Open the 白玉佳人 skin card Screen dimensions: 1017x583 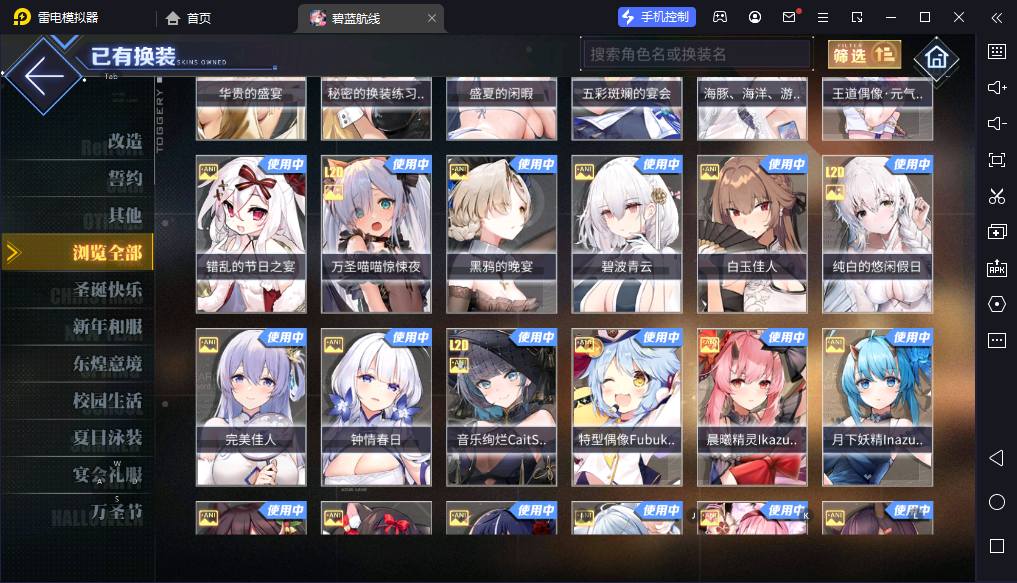tap(752, 234)
